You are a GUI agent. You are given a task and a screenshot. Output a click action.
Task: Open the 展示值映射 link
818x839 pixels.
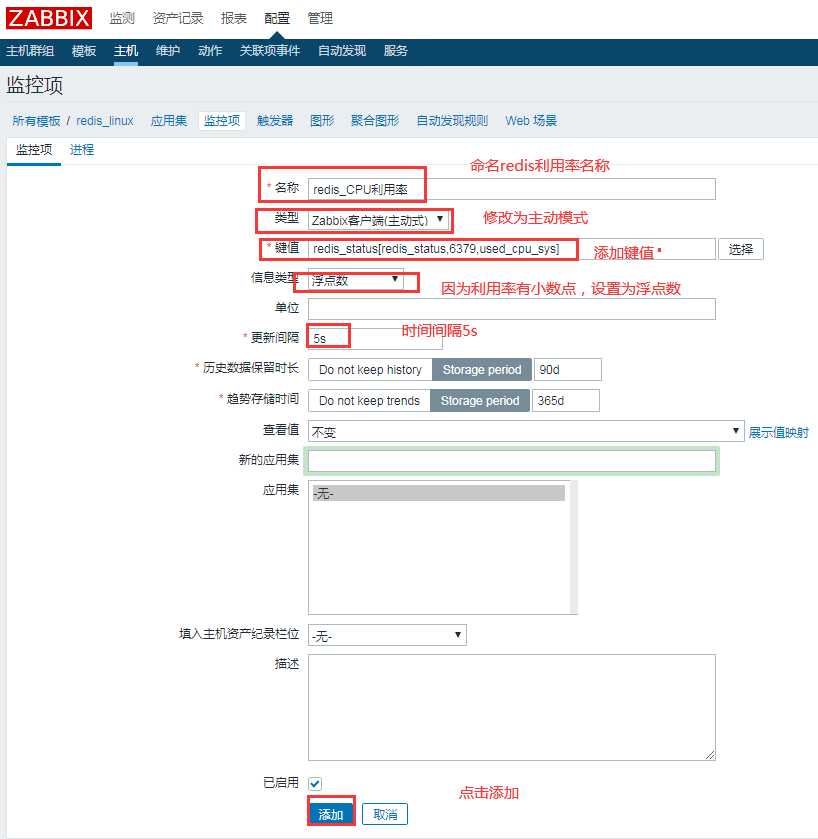(778, 432)
